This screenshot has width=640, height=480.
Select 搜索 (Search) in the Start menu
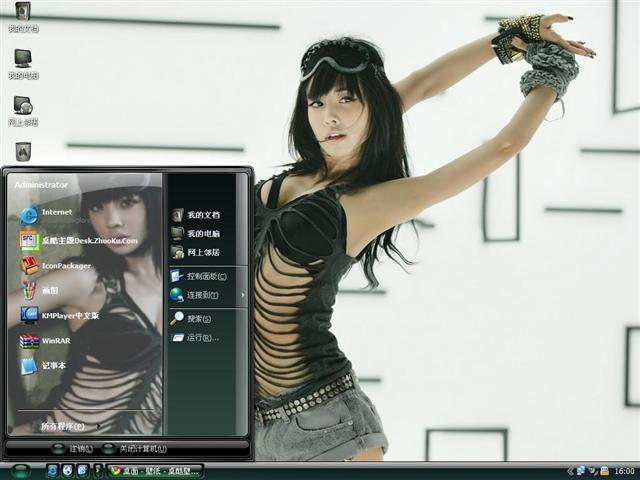(200, 318)
